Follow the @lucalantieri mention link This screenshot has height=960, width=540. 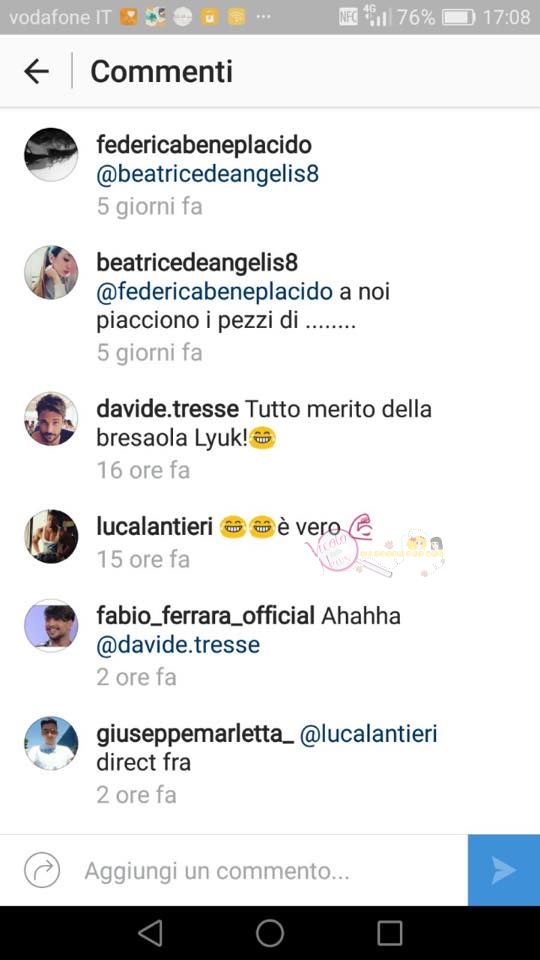point(369,733)
